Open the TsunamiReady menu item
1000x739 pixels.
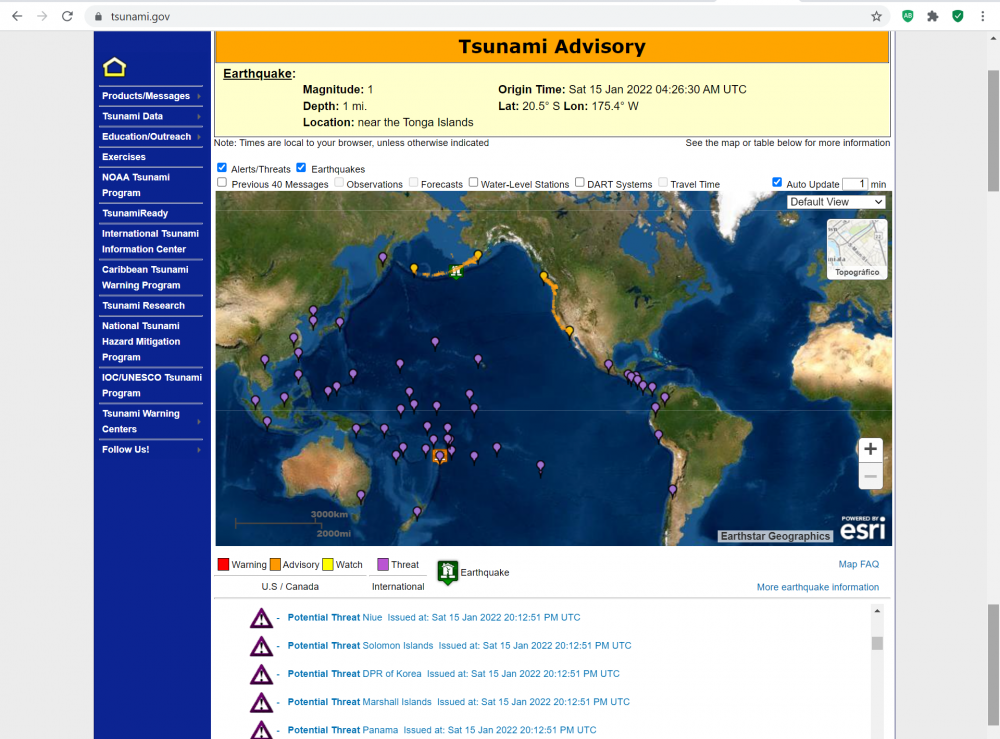click(x=135, y=213)
